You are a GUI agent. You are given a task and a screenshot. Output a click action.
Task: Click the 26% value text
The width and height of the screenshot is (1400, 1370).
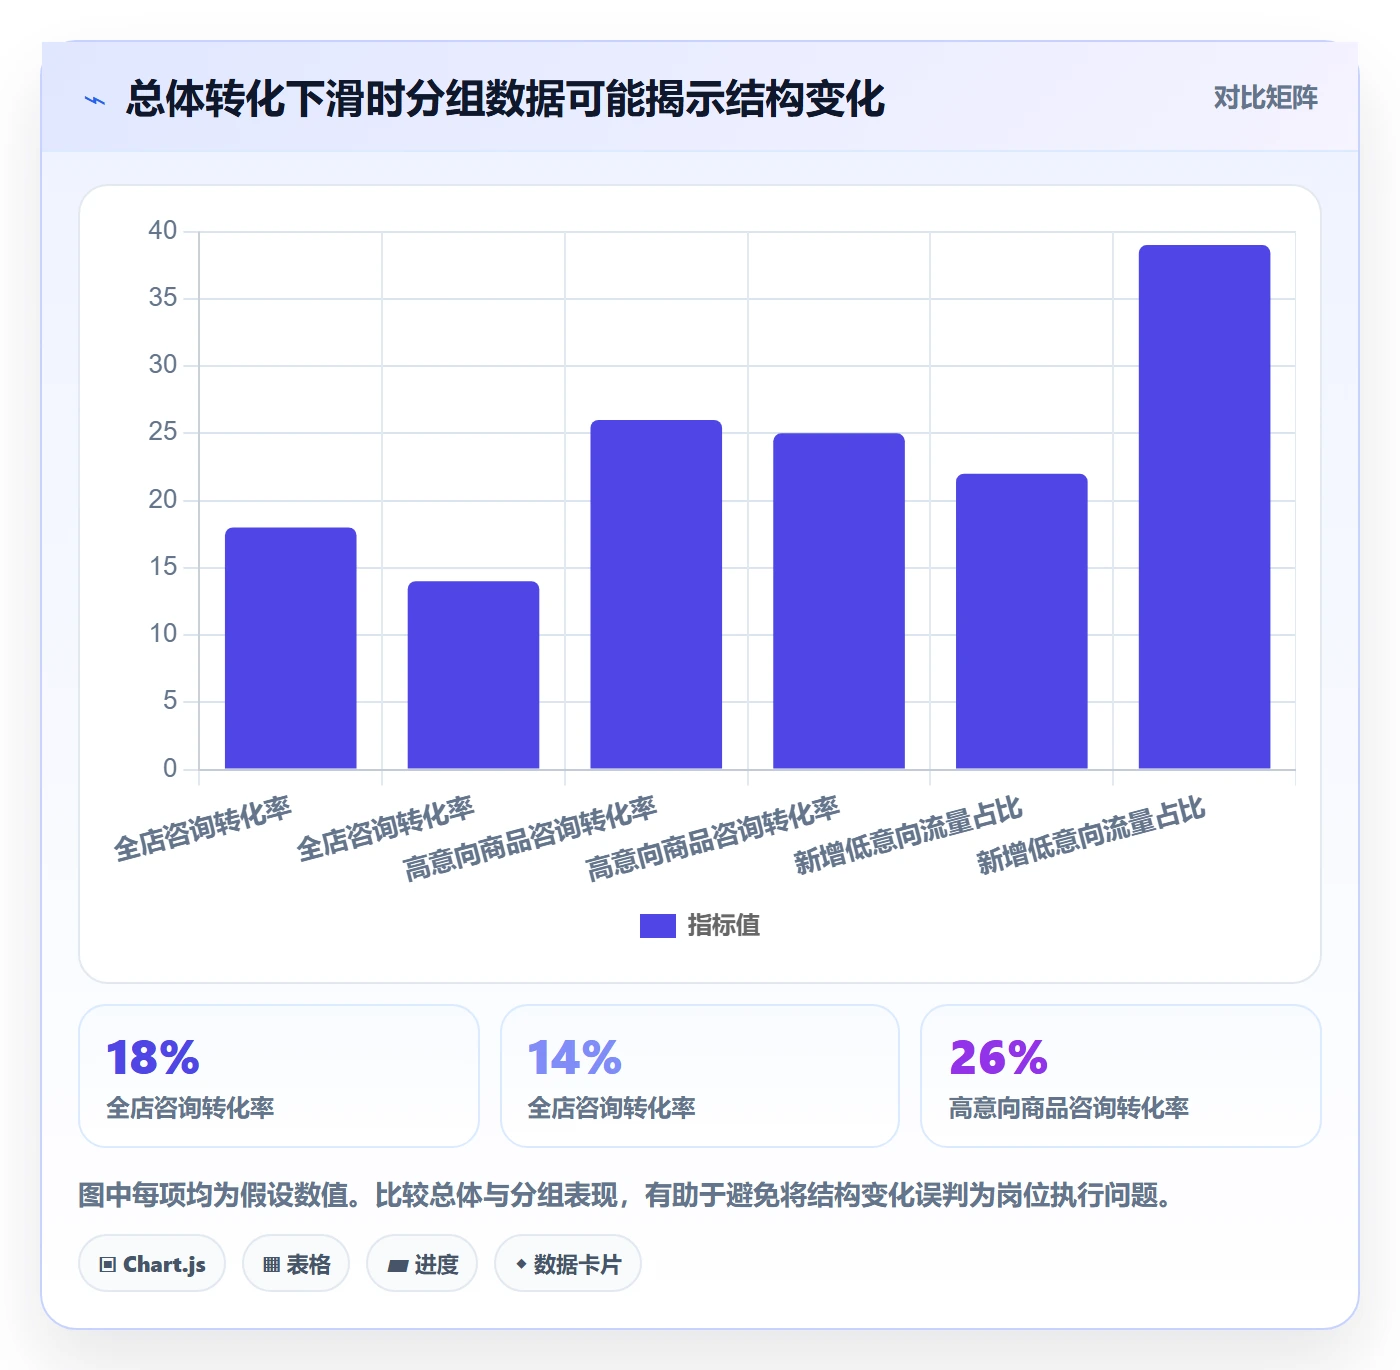998,1058
